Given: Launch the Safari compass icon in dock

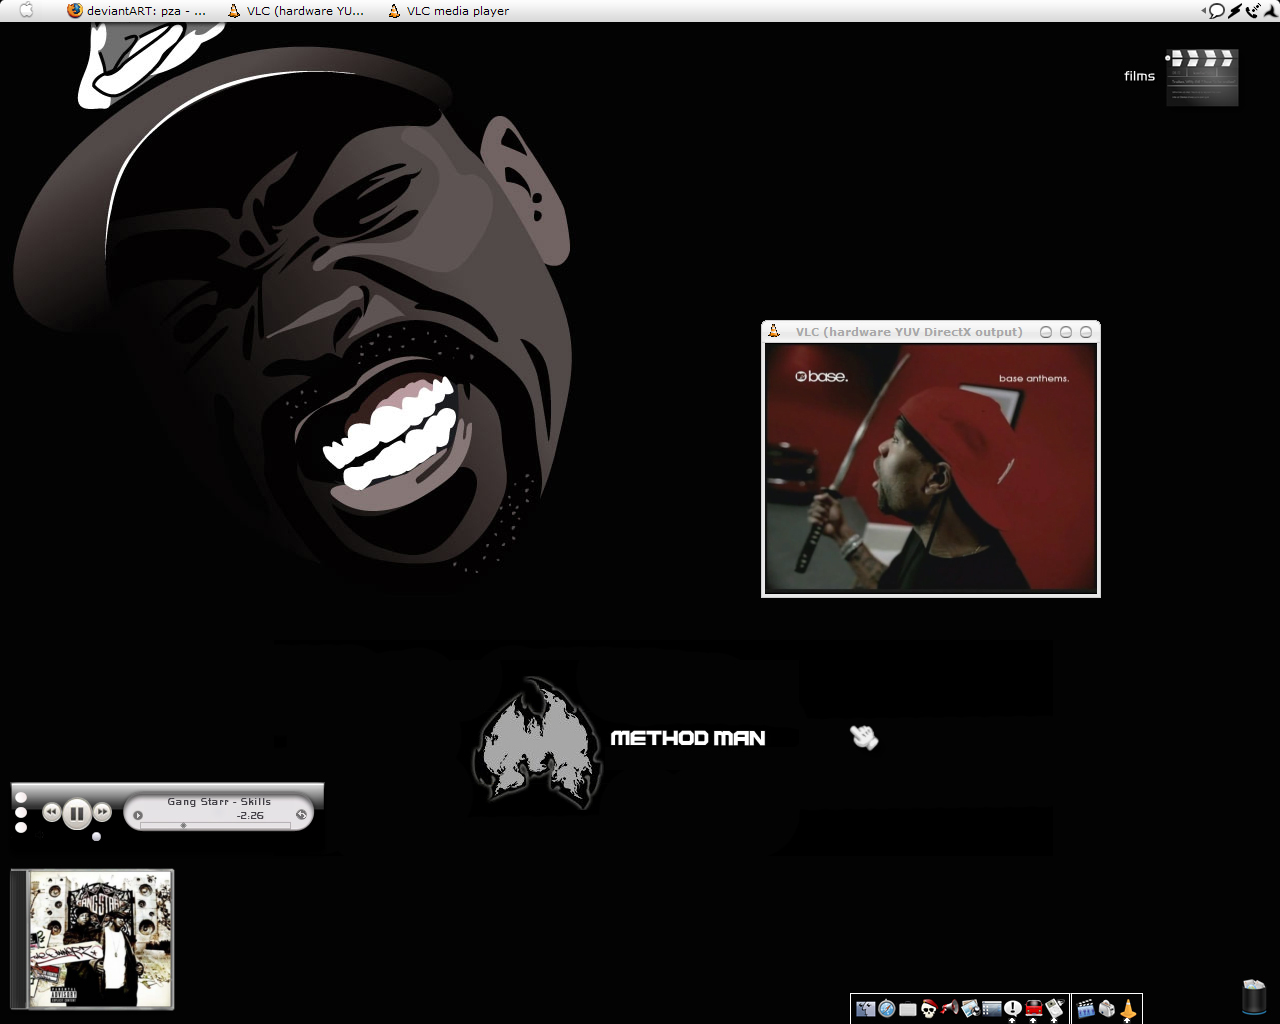Looking at the screenshot, I should click(x=887, y=1009).
